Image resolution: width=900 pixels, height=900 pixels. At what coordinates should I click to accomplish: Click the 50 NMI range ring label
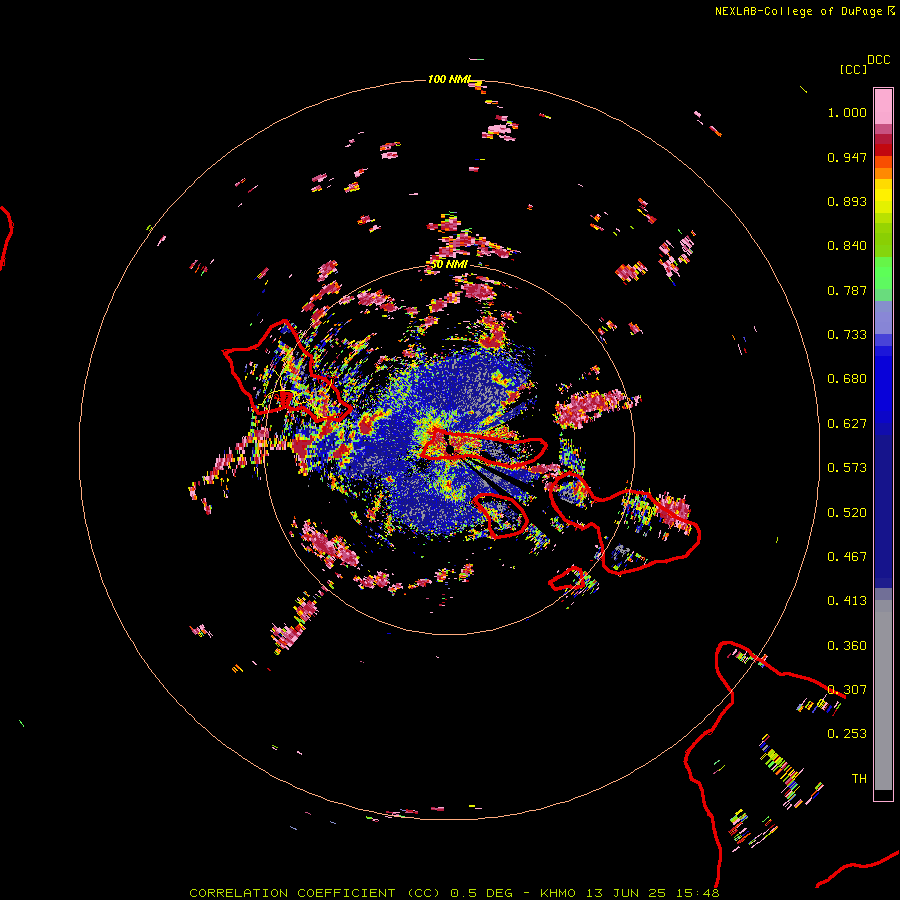(x=449, y=264)
